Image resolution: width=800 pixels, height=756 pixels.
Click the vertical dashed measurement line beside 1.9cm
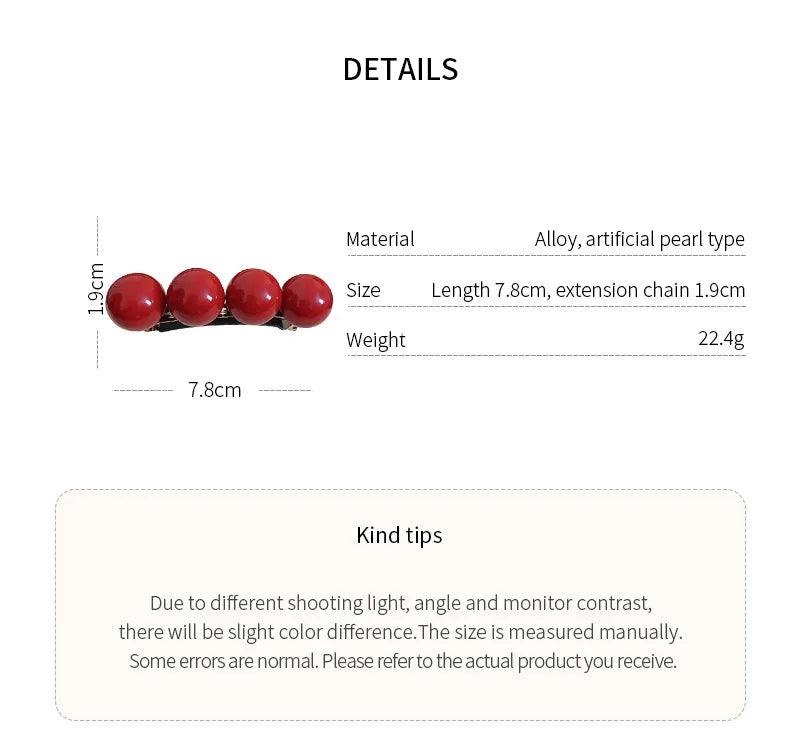click(97, 240)
